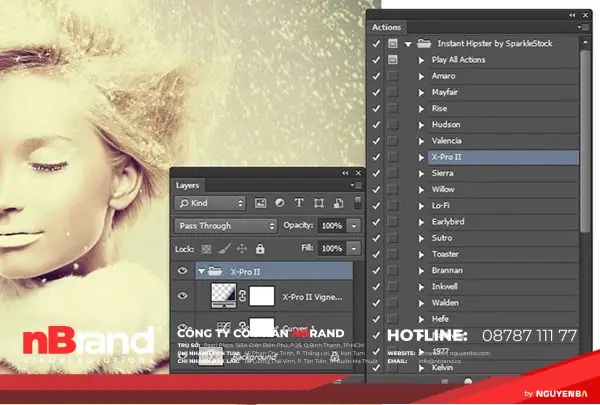
Task: Click the shape layer filter icon
Action: pyautogui.click(x=319, y=203)
